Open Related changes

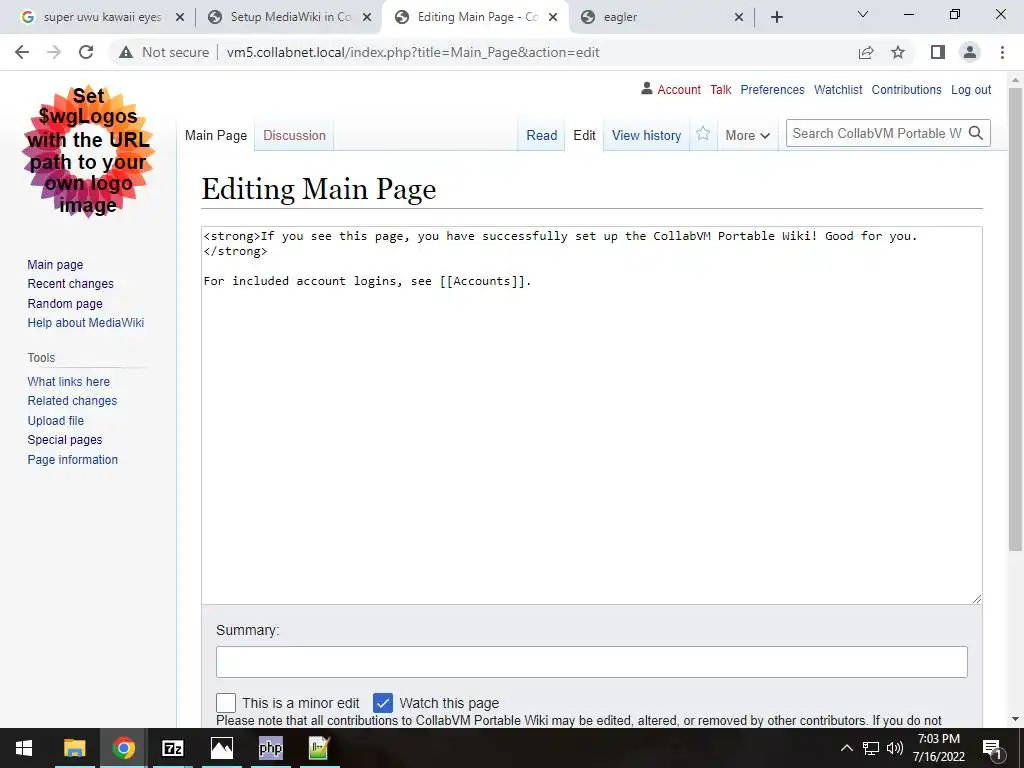[72, 400]
